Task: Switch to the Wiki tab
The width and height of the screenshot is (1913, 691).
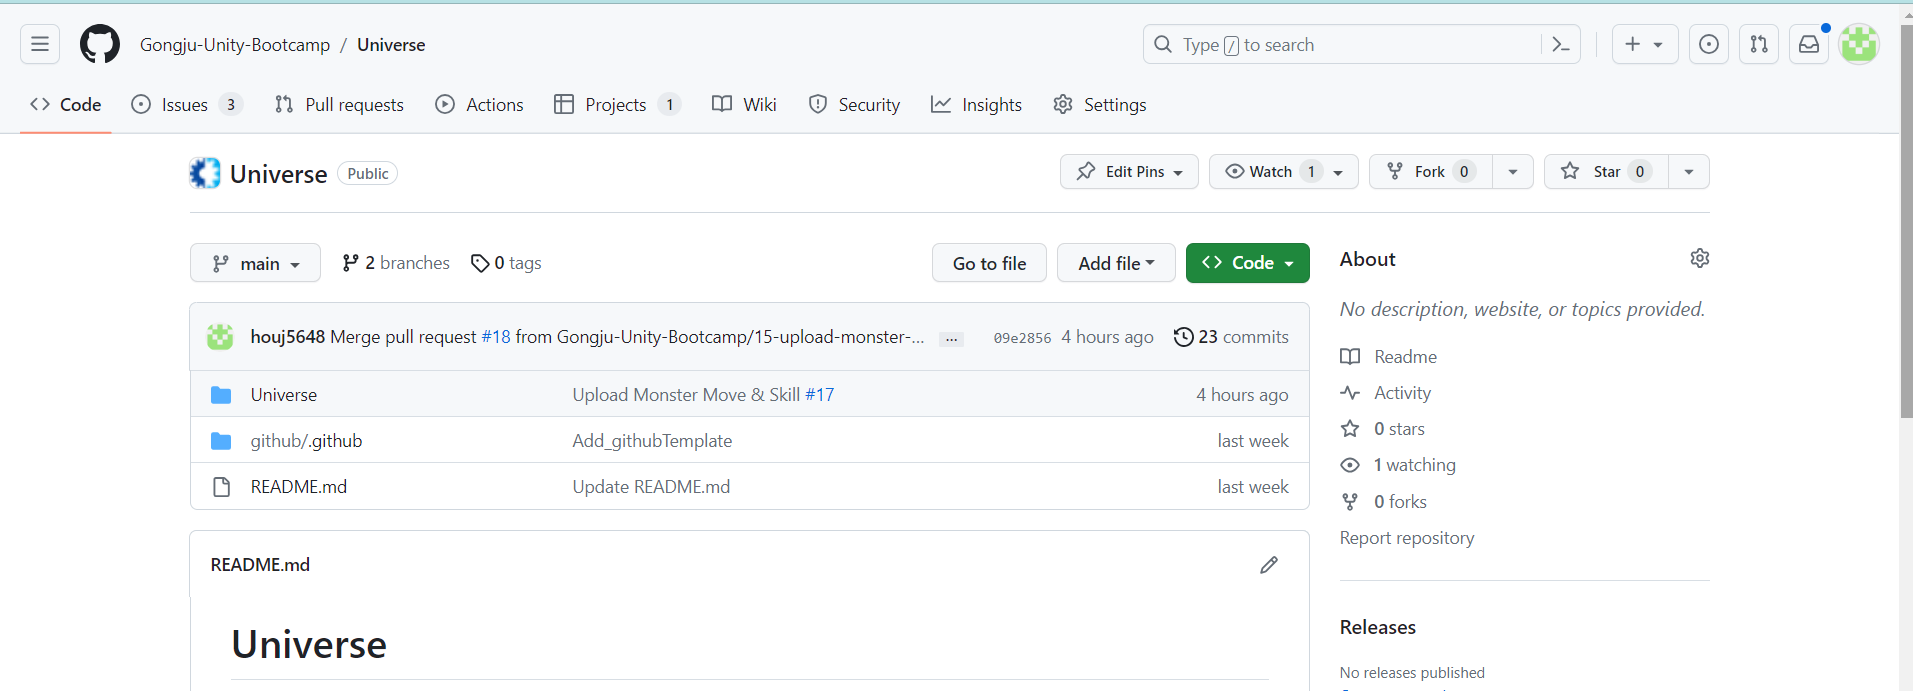Action: (x=744, y=105)
